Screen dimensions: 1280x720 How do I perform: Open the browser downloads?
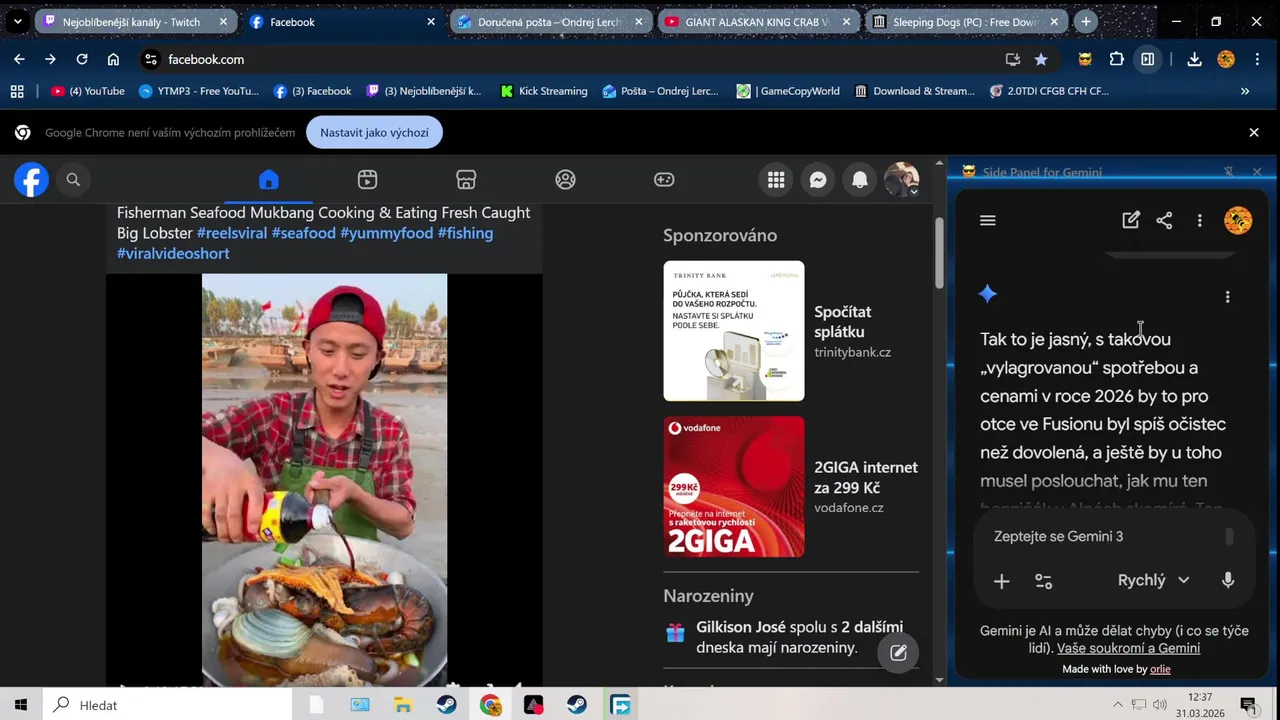1194,59
